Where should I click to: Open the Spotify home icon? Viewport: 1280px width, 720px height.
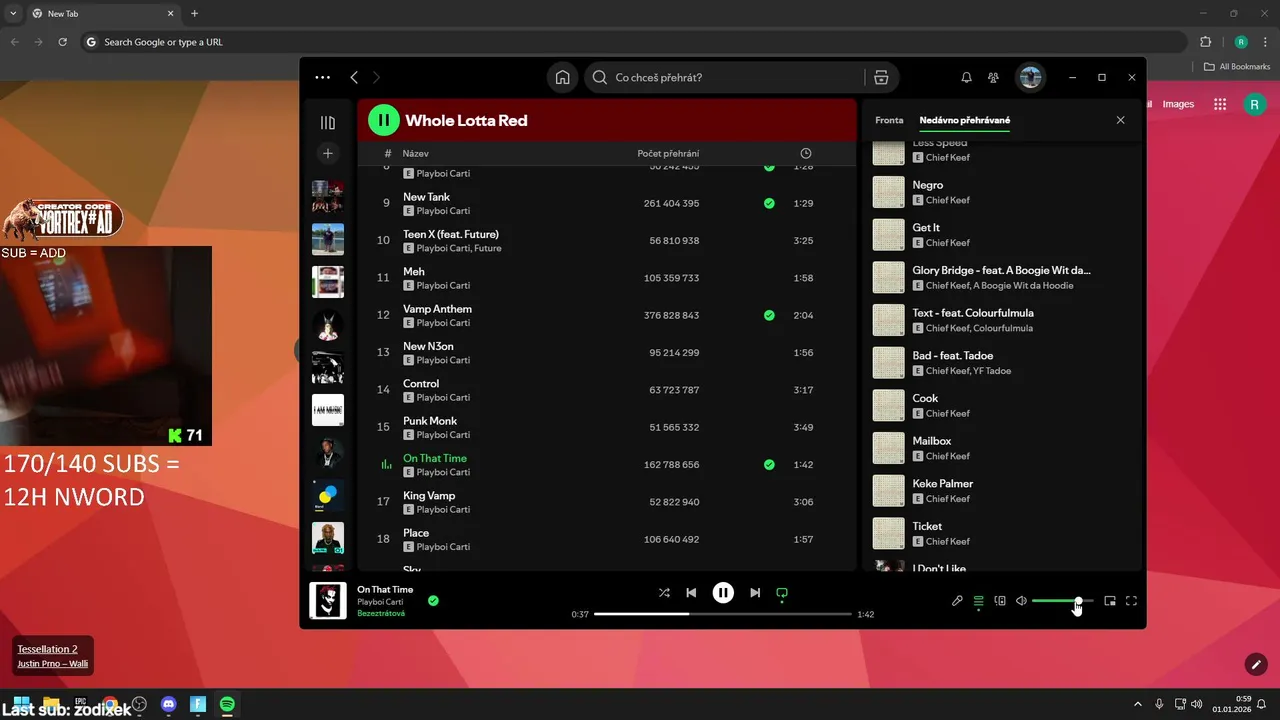(x=563, y=77)
